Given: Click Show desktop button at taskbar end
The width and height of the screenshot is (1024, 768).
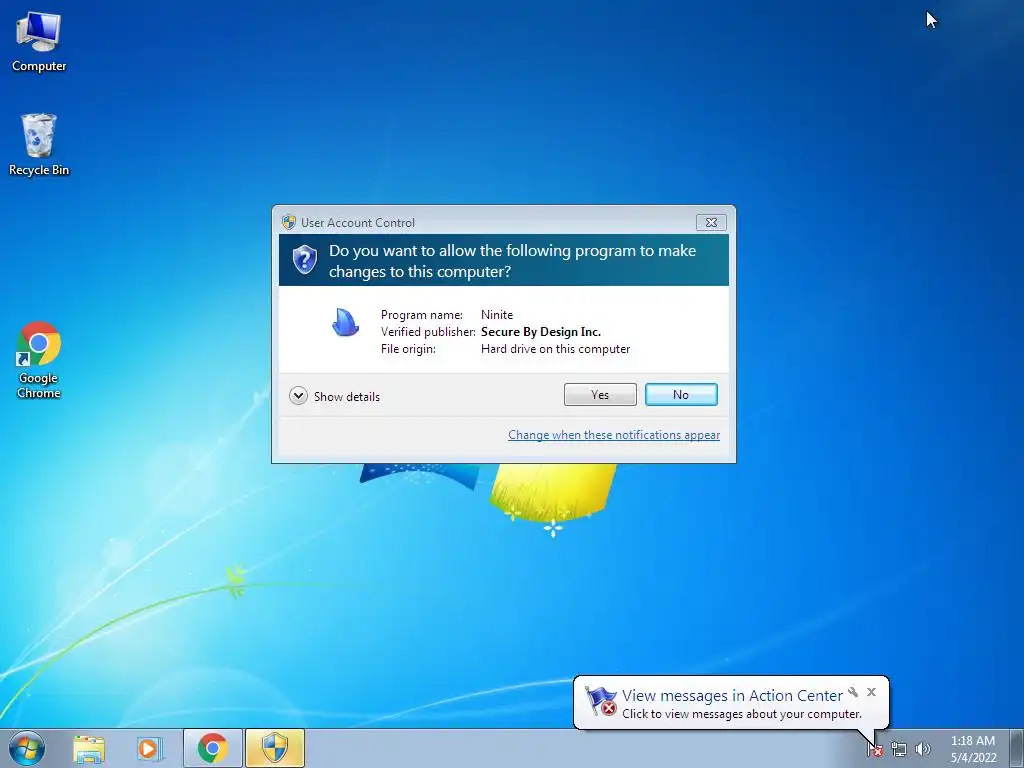Looking at the screenshot, I should point(1017,748).
